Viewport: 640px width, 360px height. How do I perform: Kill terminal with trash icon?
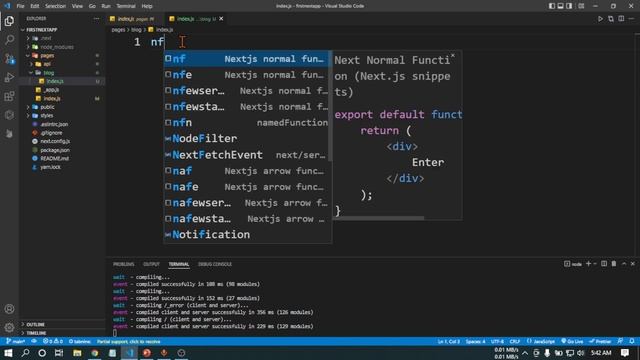point(613,264)
